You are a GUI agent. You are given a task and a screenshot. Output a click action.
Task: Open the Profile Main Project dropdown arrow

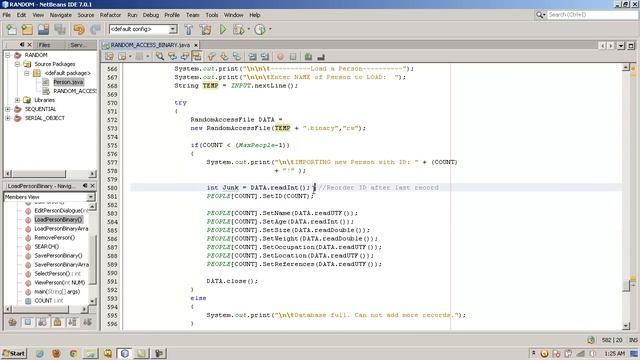coord(270,29)
